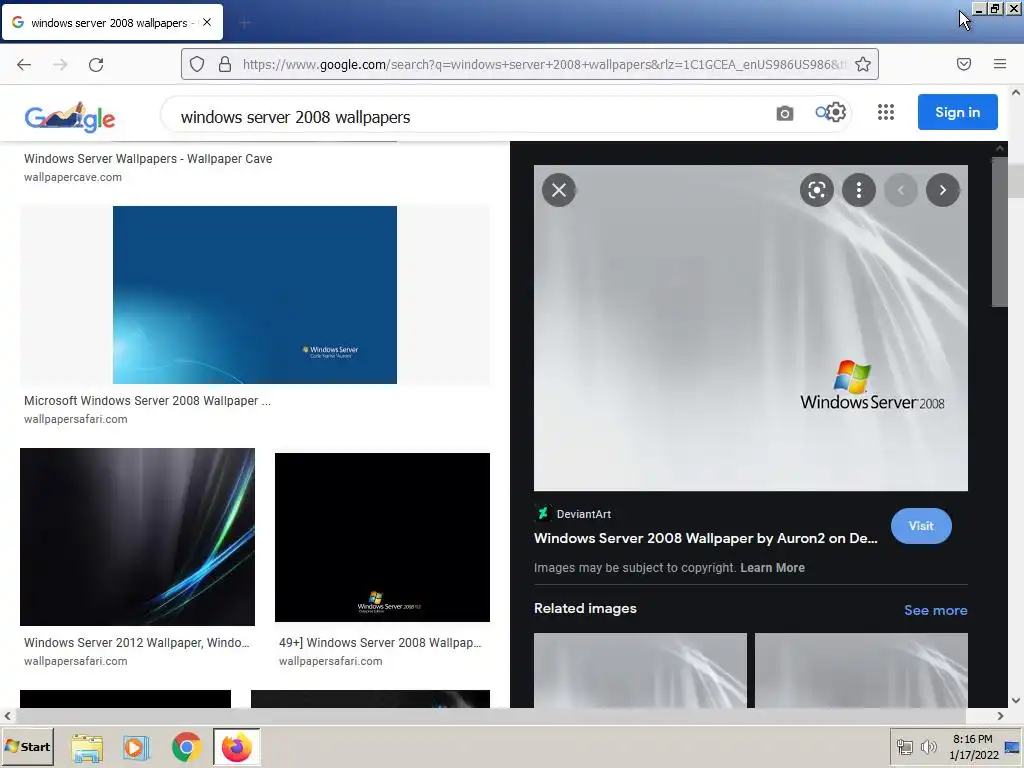Click the show desktop tray icon
The image size is (1024, 768).
[1012, 747]
